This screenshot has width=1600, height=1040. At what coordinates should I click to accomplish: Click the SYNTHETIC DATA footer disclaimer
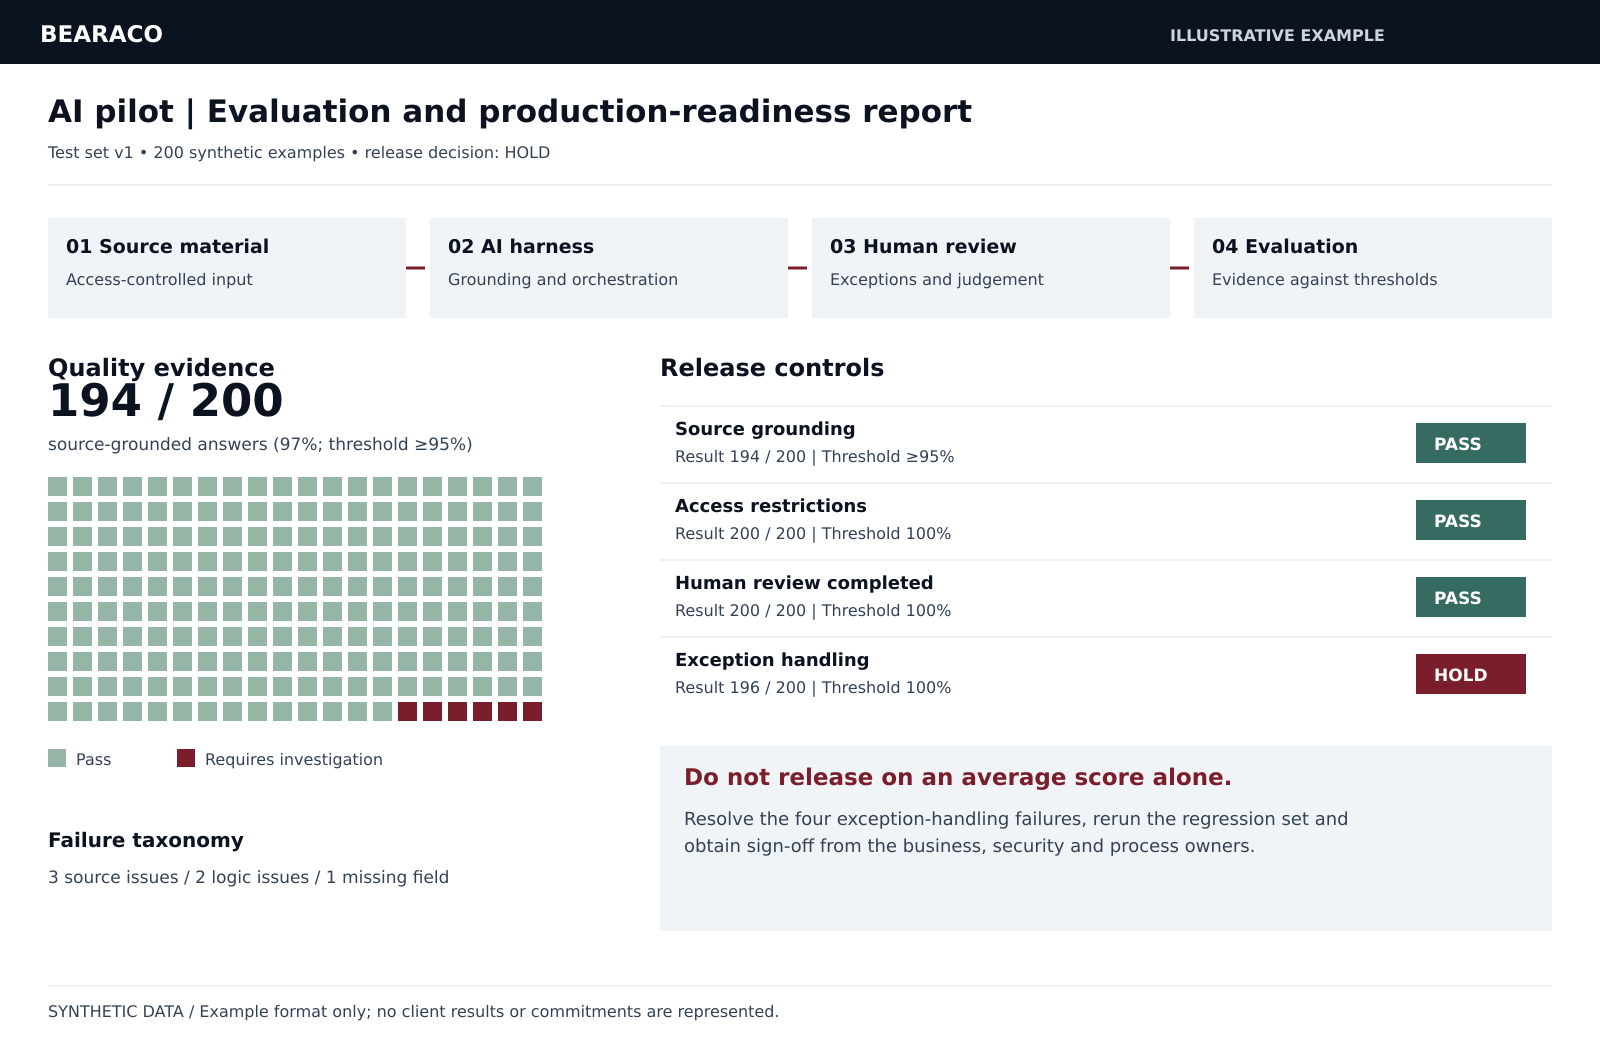(413, 1011)
